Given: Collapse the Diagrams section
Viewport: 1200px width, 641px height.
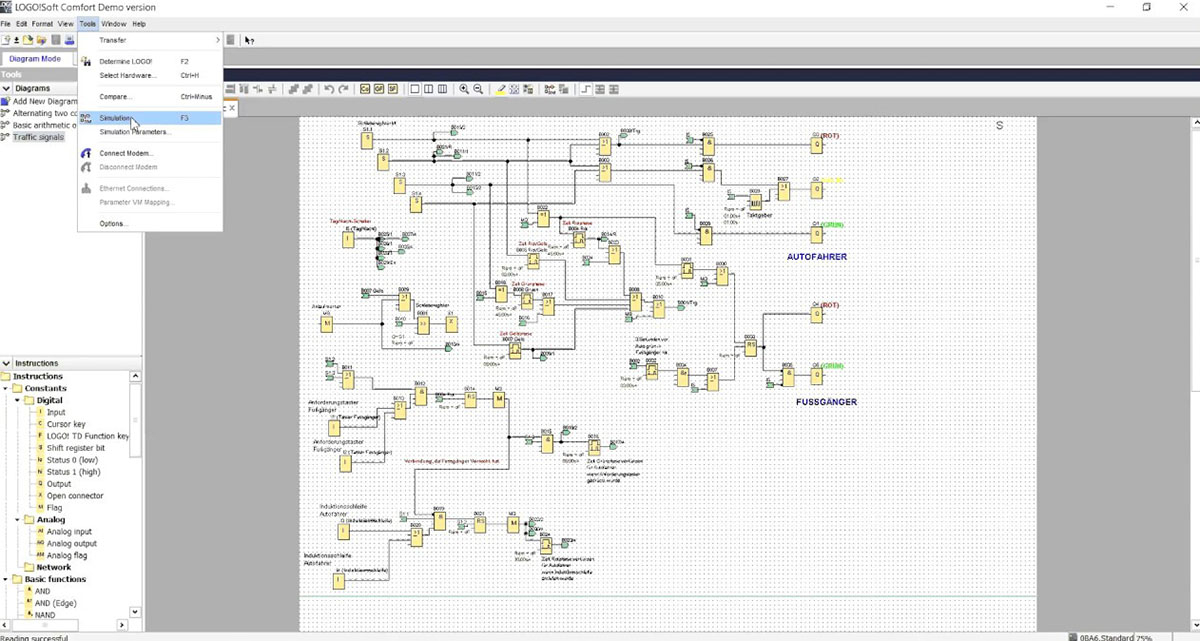Looking at the screenshot, I should click(6, 88).
